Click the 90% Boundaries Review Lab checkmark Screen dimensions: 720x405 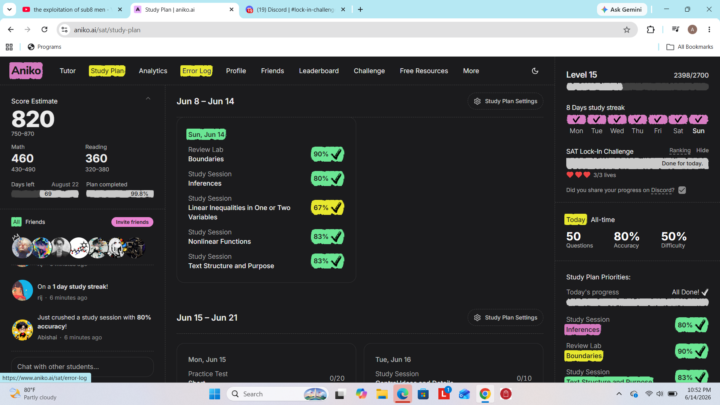[327, 154]
